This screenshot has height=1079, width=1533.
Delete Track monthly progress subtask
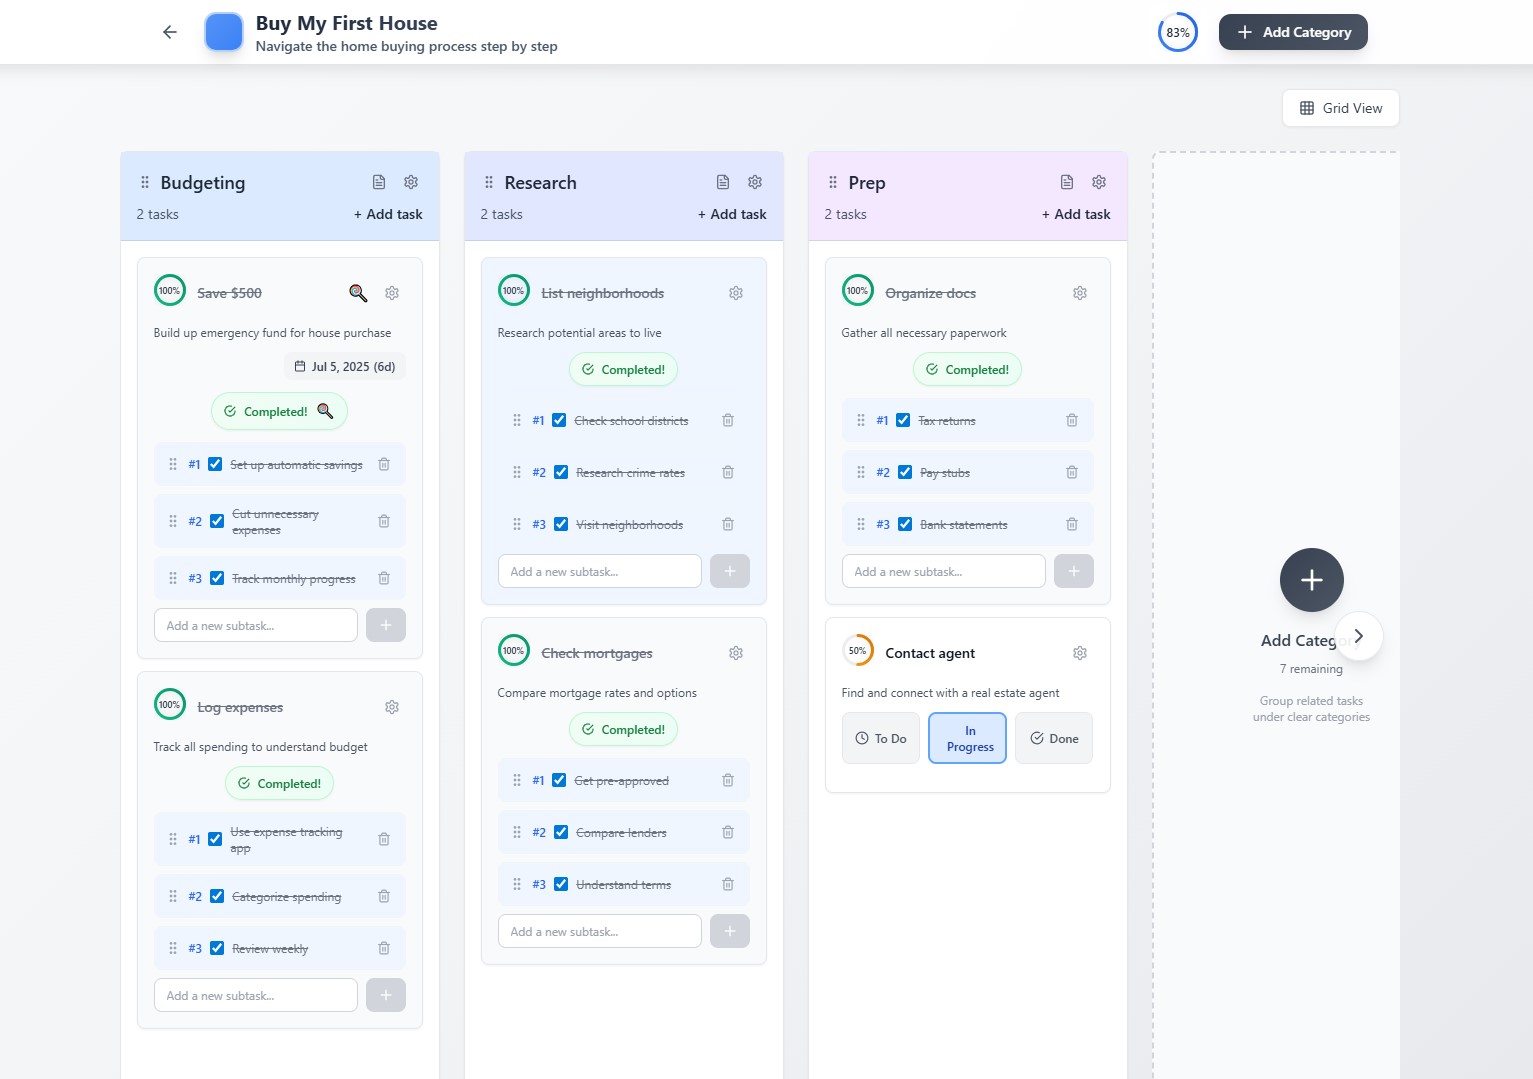tap(384, 578)
